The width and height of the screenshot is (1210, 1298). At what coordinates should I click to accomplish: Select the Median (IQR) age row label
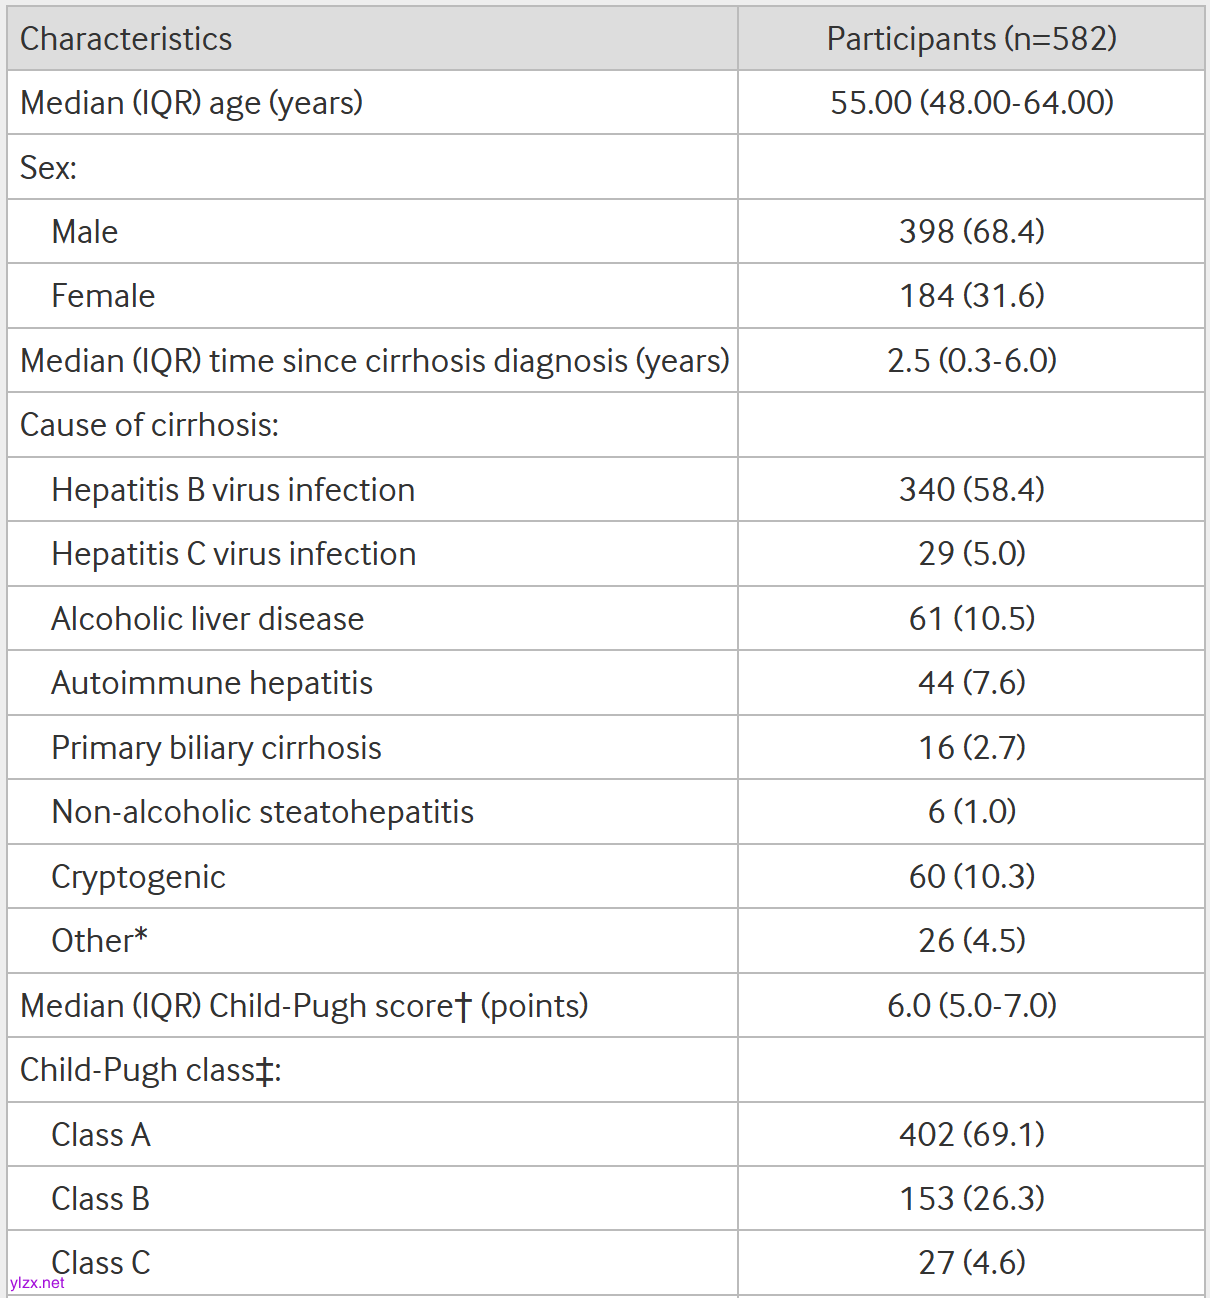[x=191, y=103]
